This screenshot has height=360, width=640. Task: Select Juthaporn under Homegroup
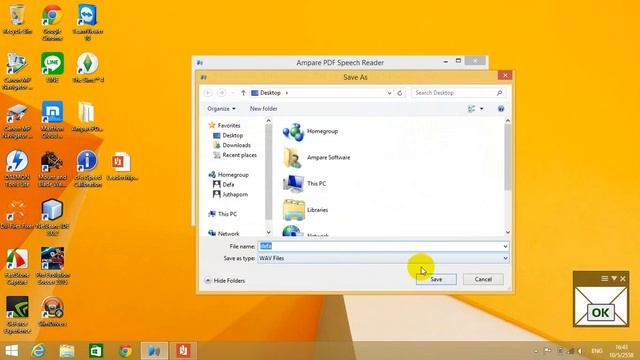pos(234,194)
